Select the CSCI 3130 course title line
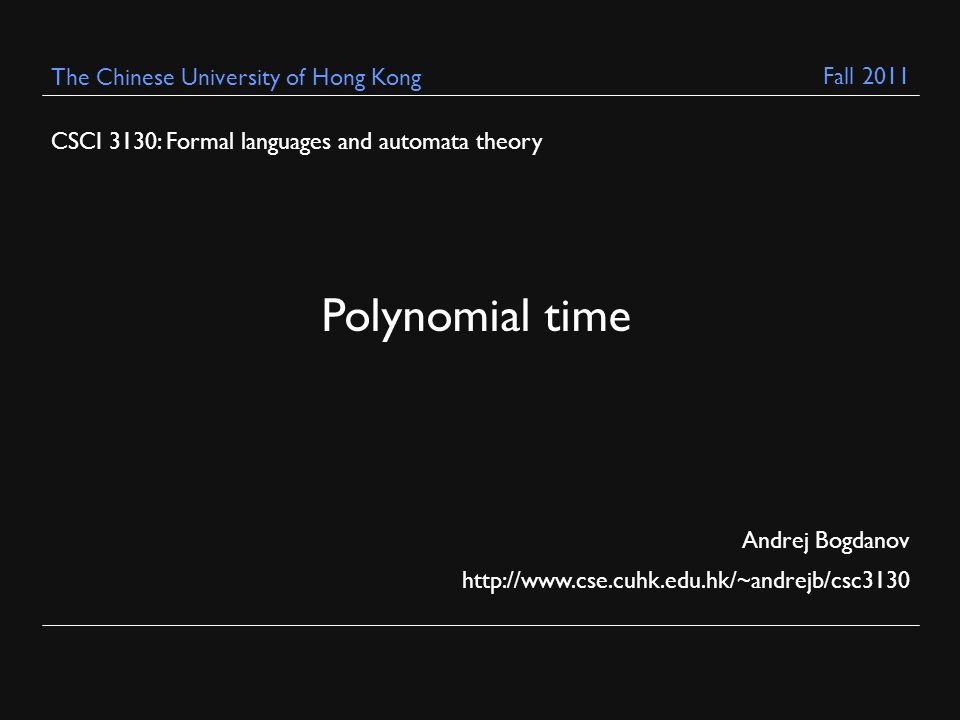The height and width of the screenshot is (720, 960). pos(297,142)
